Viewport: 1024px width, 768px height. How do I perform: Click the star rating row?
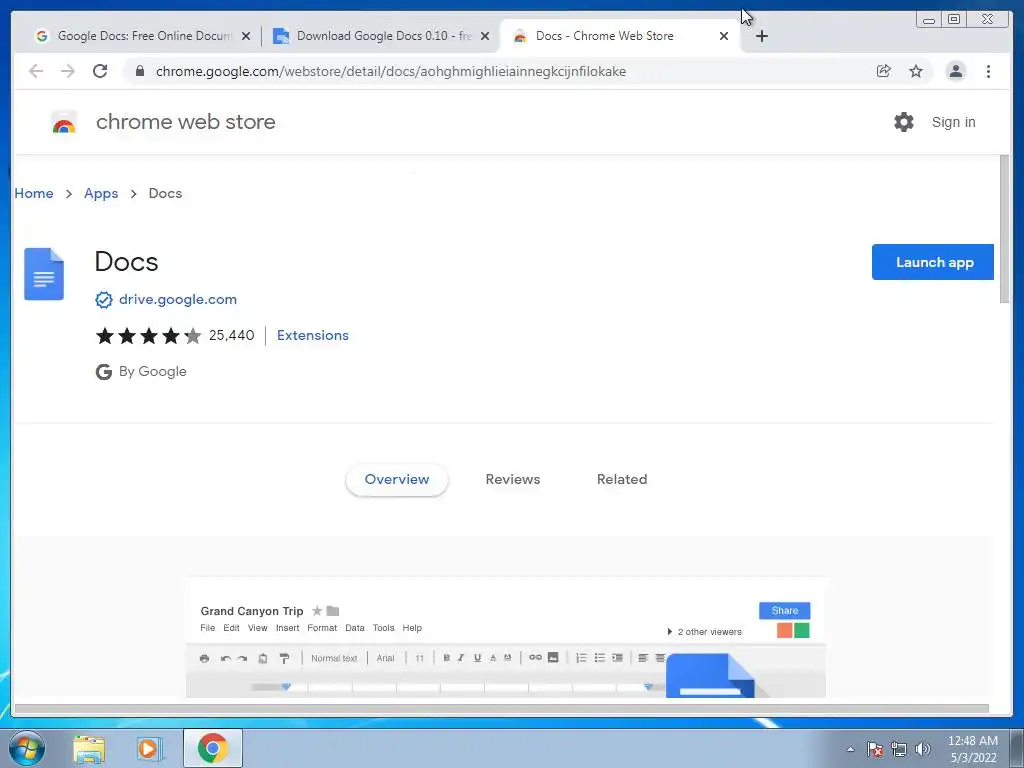click(149, 336)
